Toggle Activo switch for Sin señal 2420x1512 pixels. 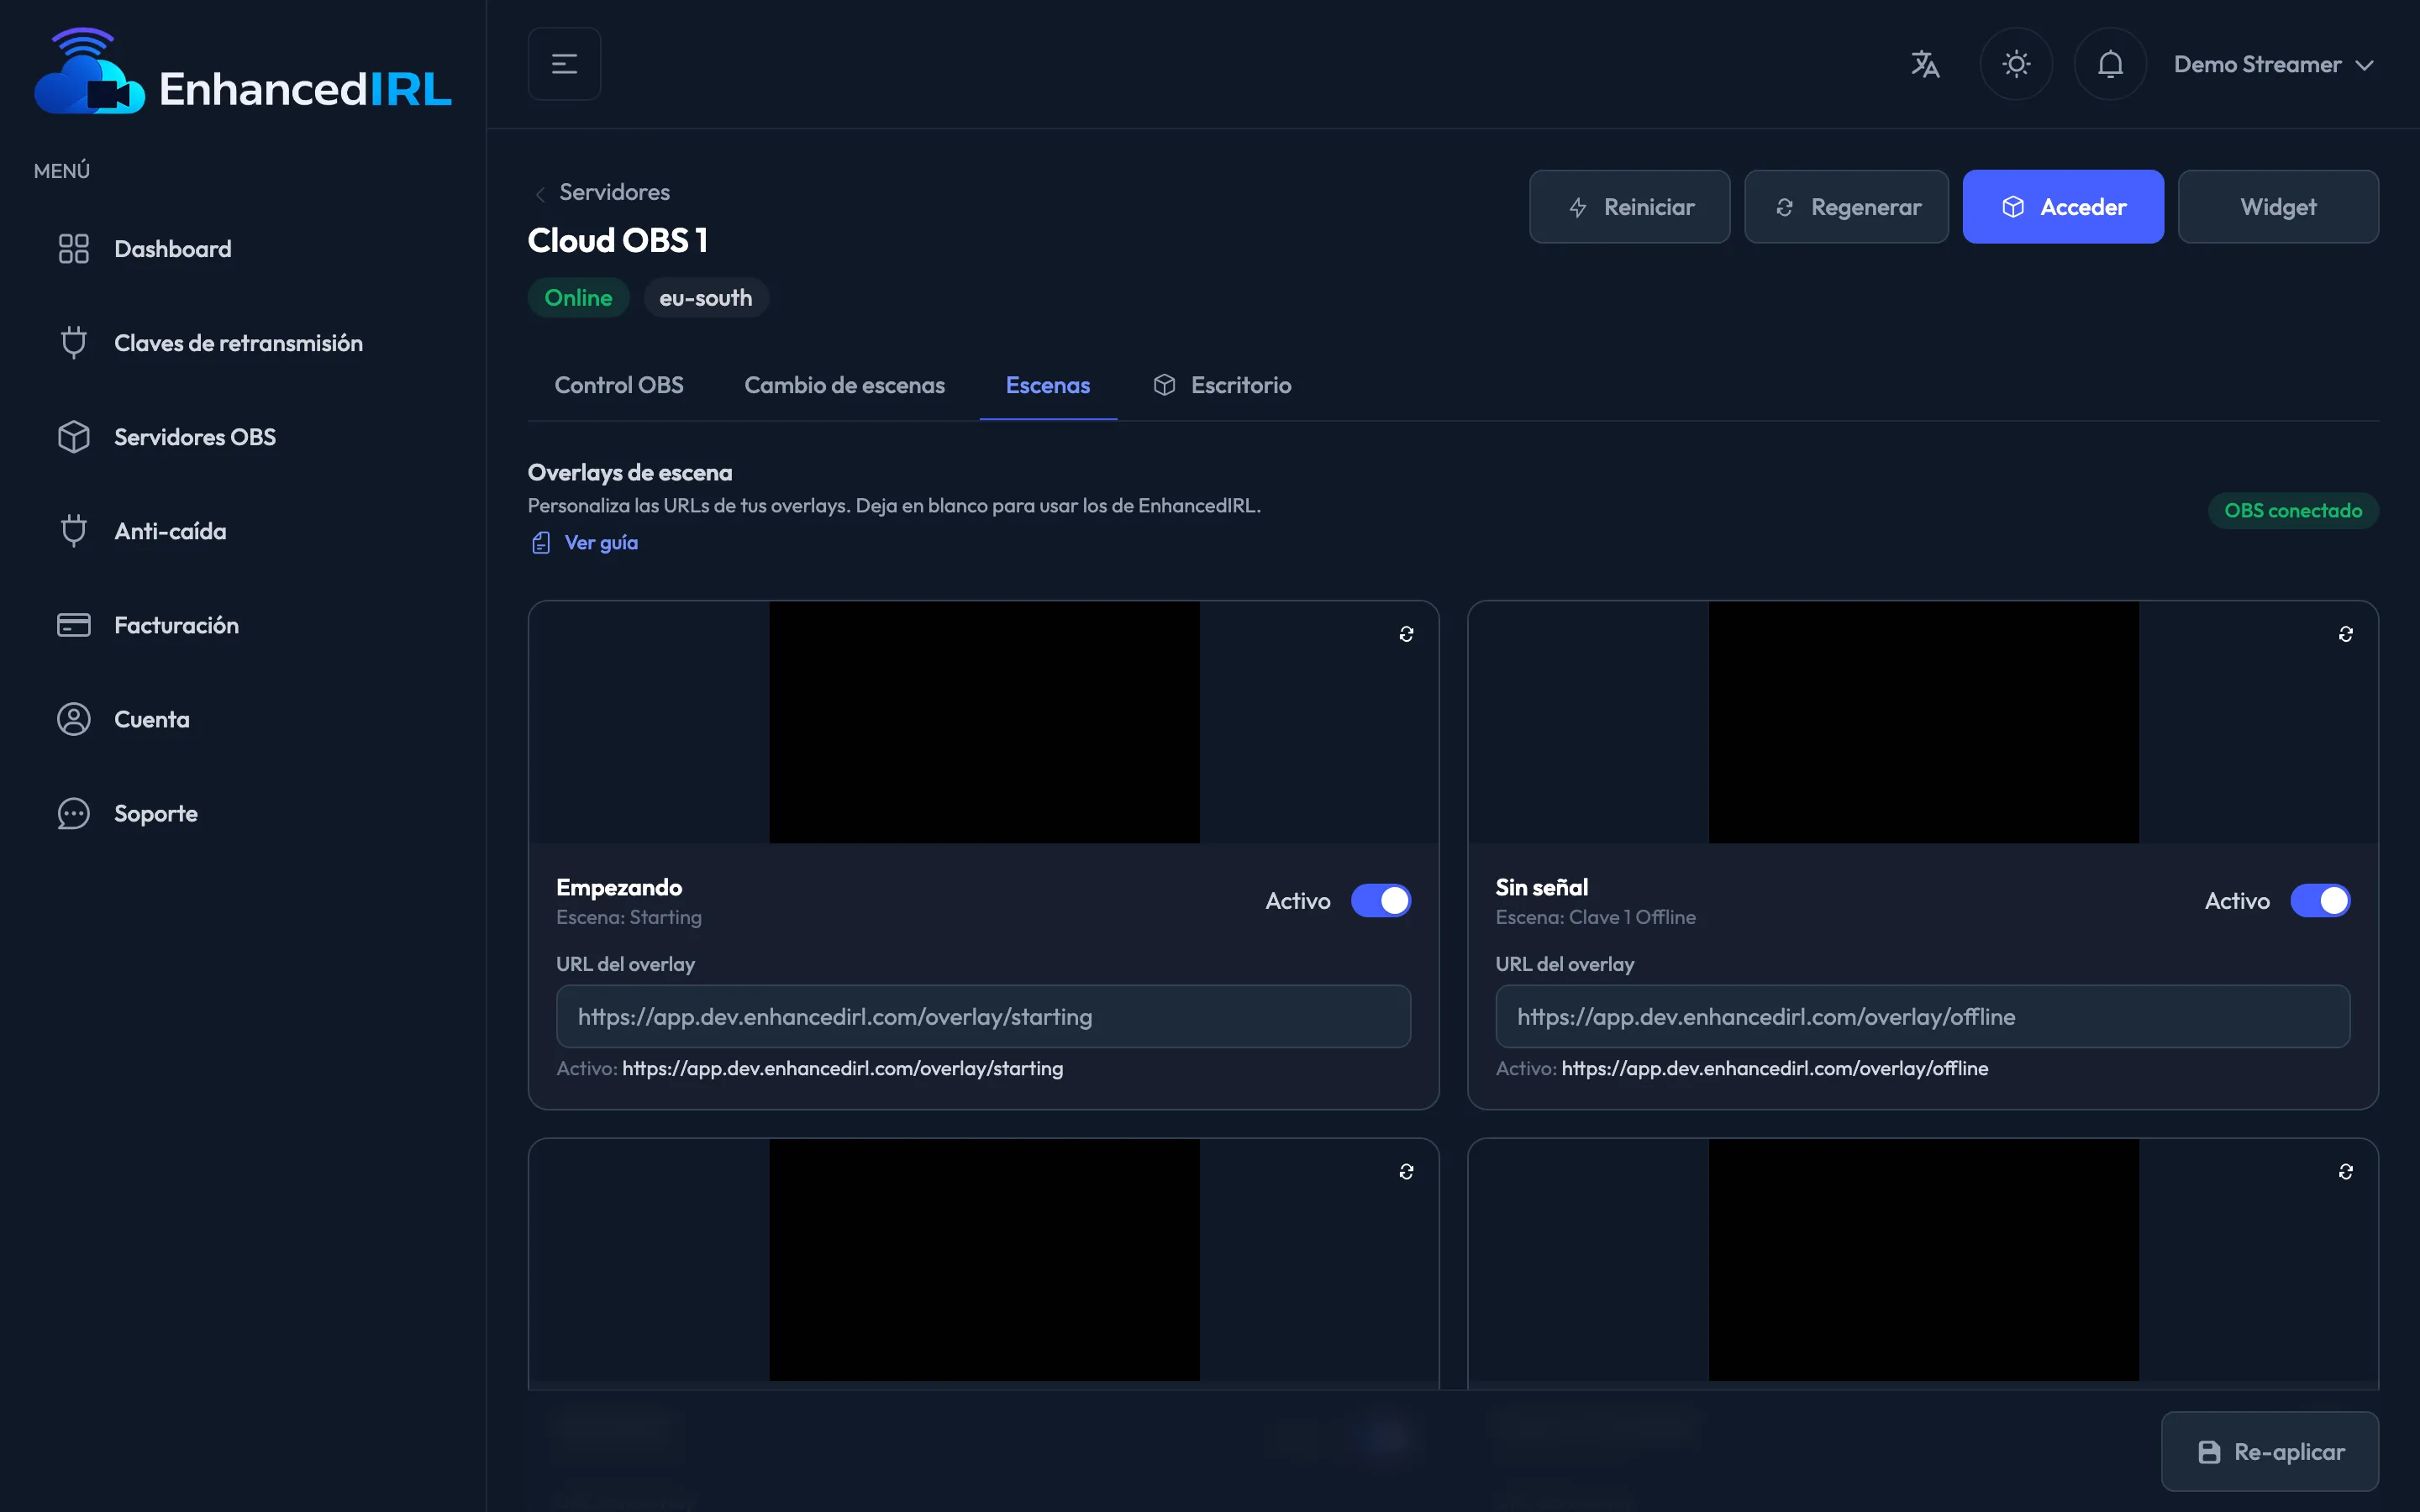2320,901
